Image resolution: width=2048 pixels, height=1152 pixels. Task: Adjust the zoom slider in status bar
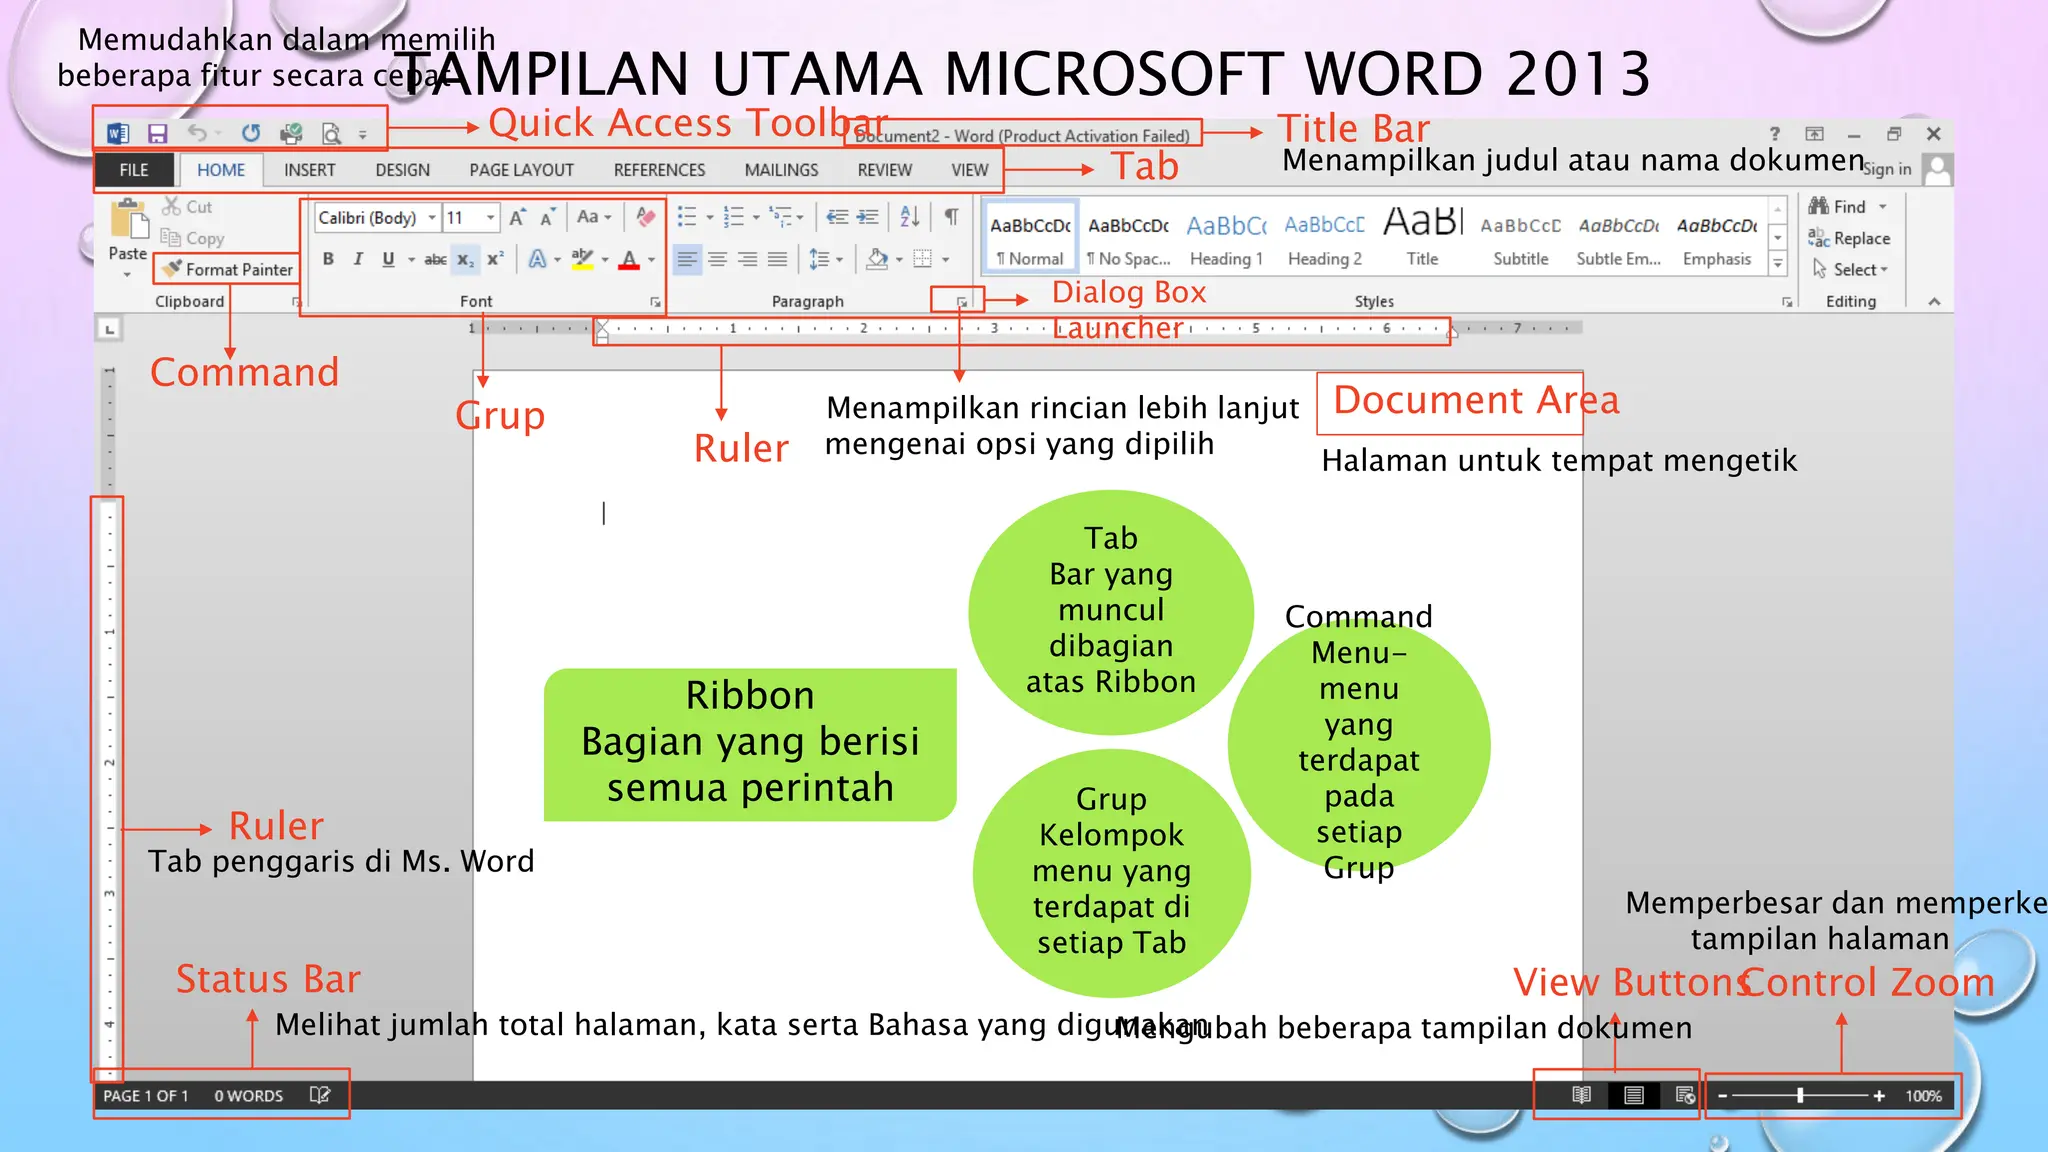pos(1800,1095)
